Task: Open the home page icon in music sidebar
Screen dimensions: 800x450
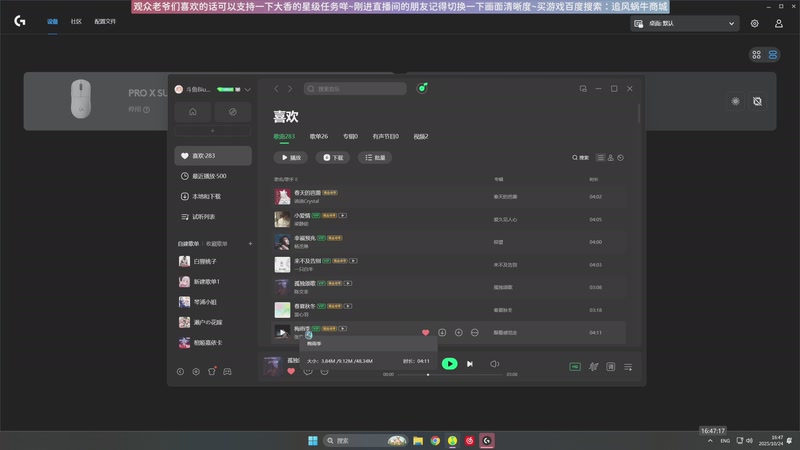Action: [192, 112]
